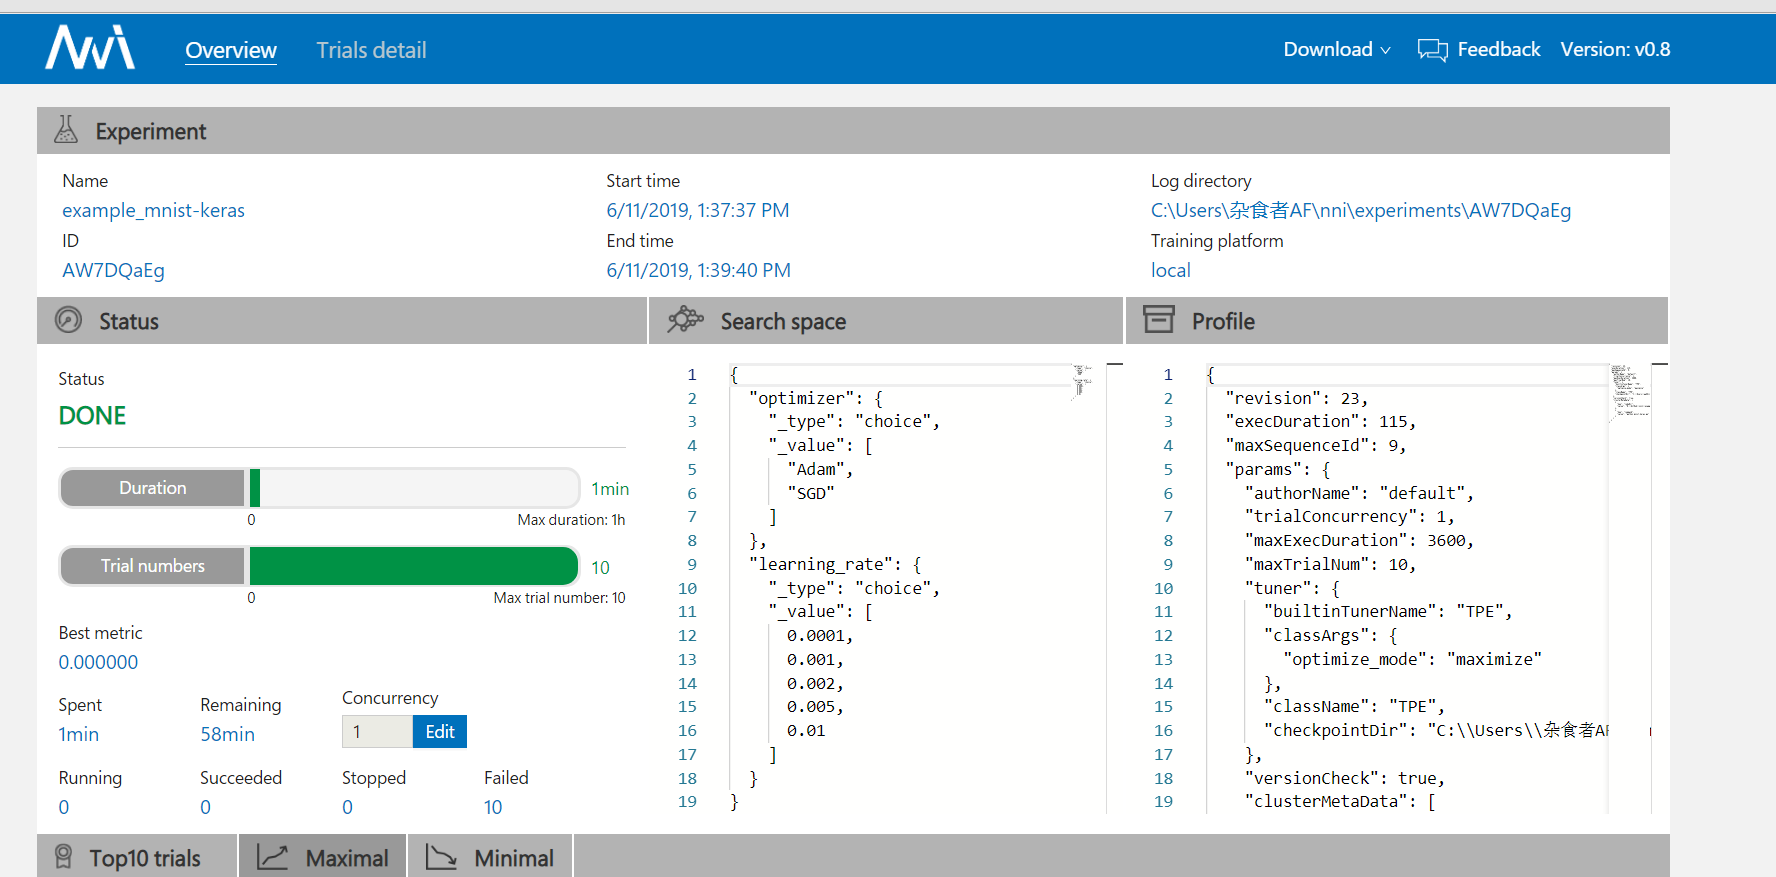Open the Download dropdown menu
The width and height of the screenshot is (1776, 877).
(1337, 49)
